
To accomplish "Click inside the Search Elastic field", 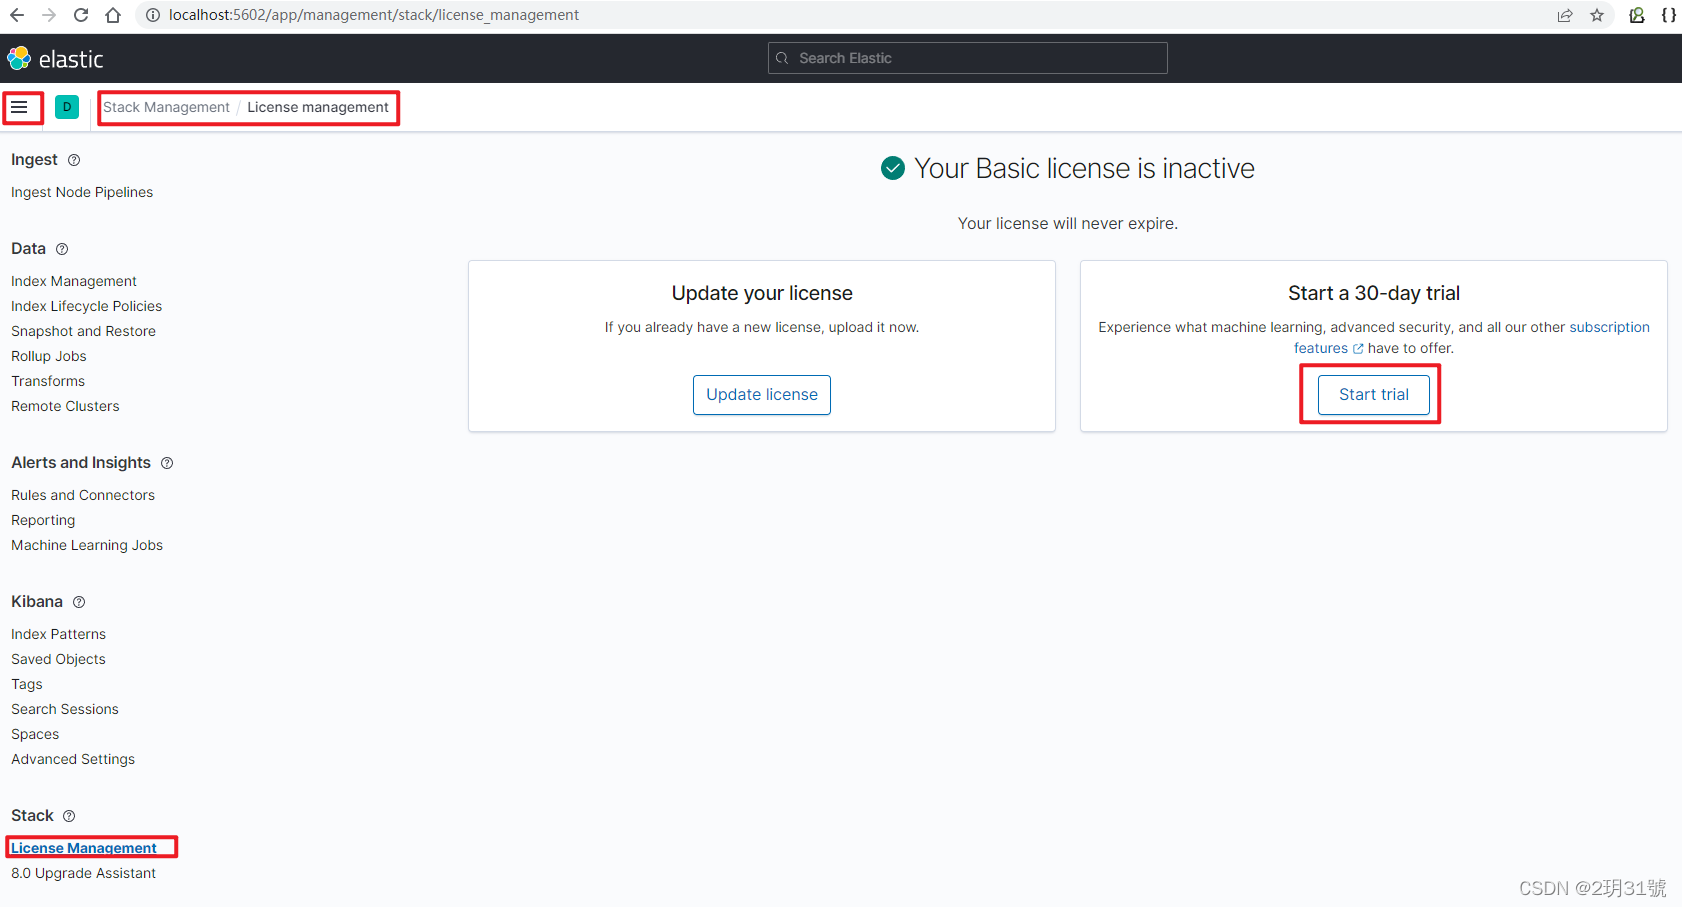I will pos(966,57).
